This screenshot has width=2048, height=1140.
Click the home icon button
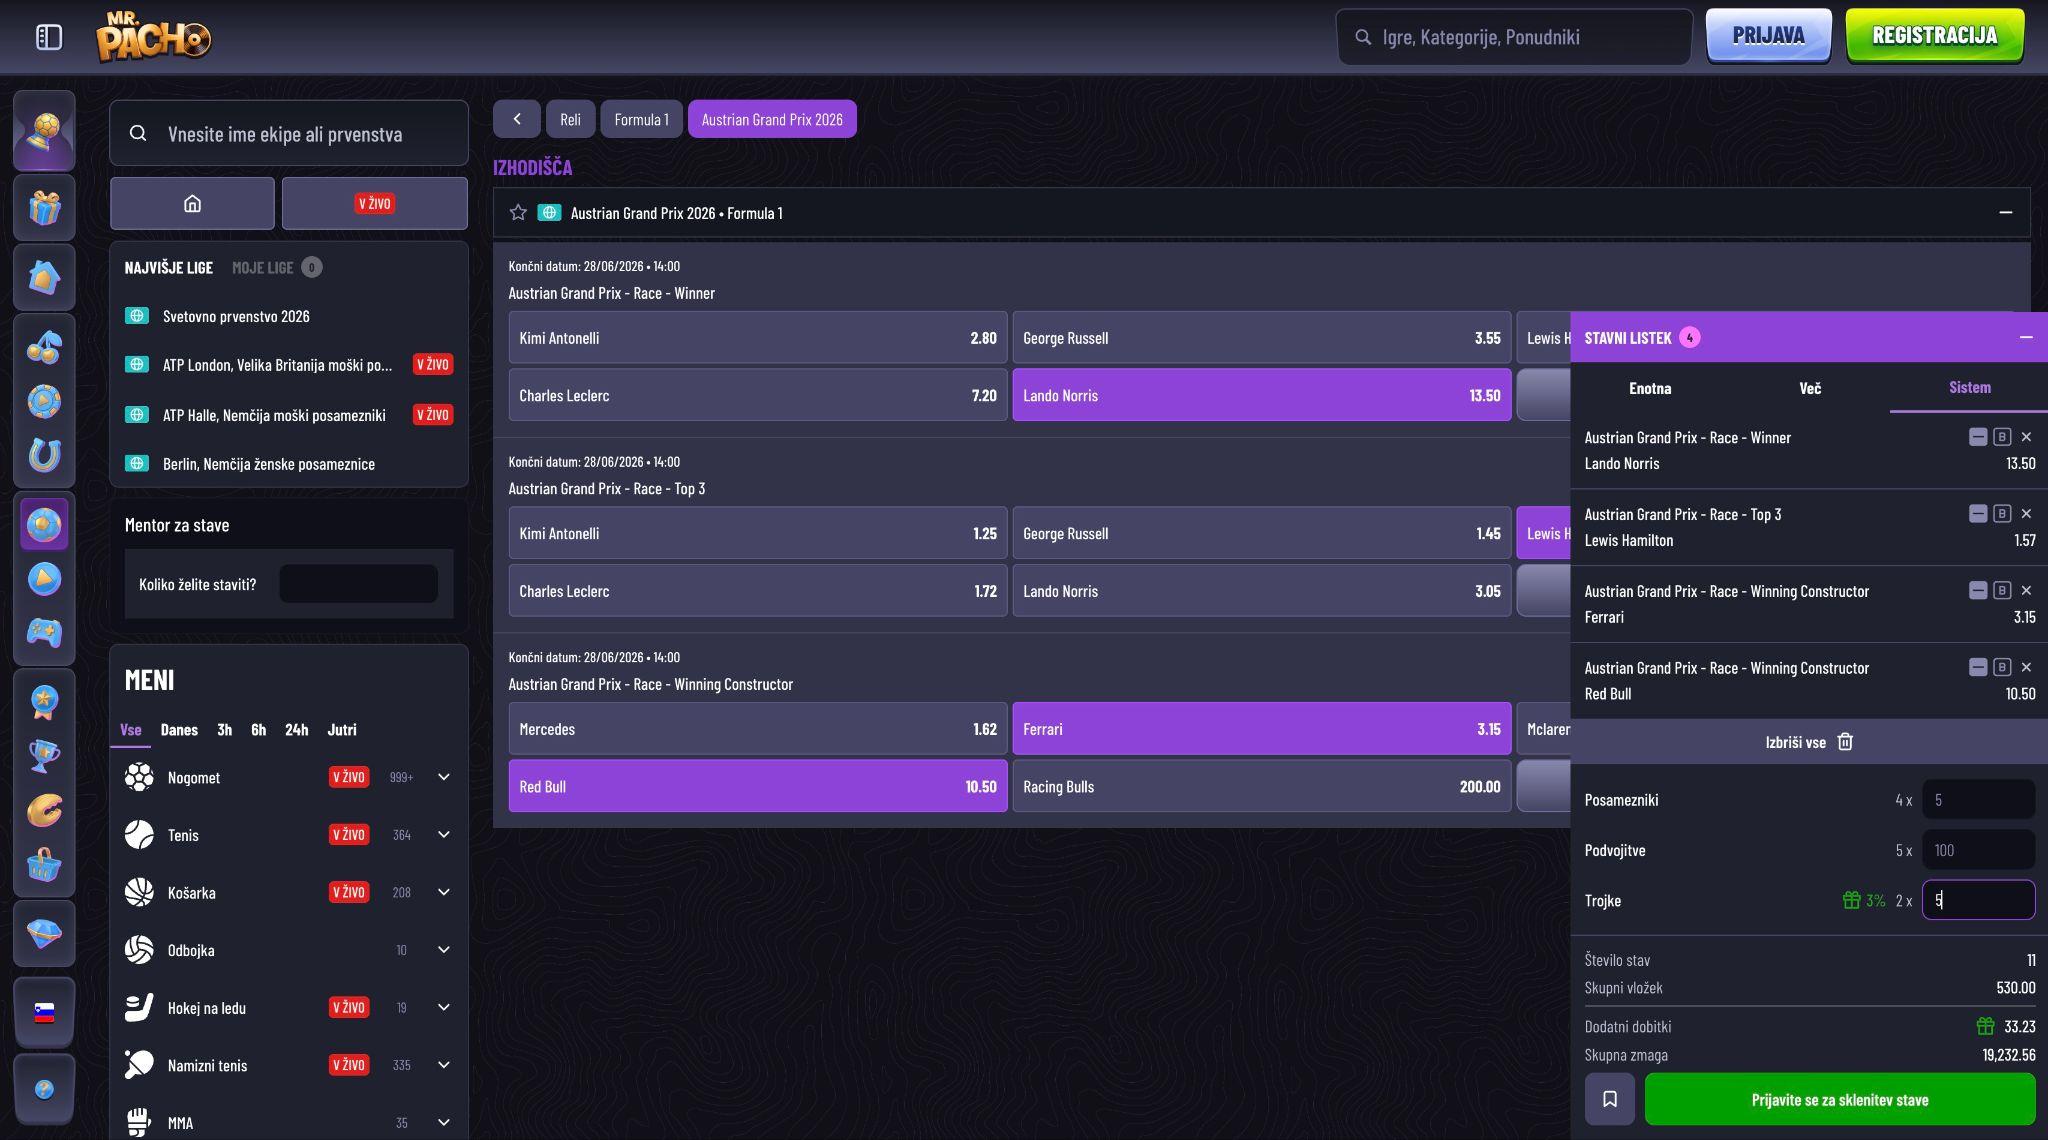(x=192, y=203)
